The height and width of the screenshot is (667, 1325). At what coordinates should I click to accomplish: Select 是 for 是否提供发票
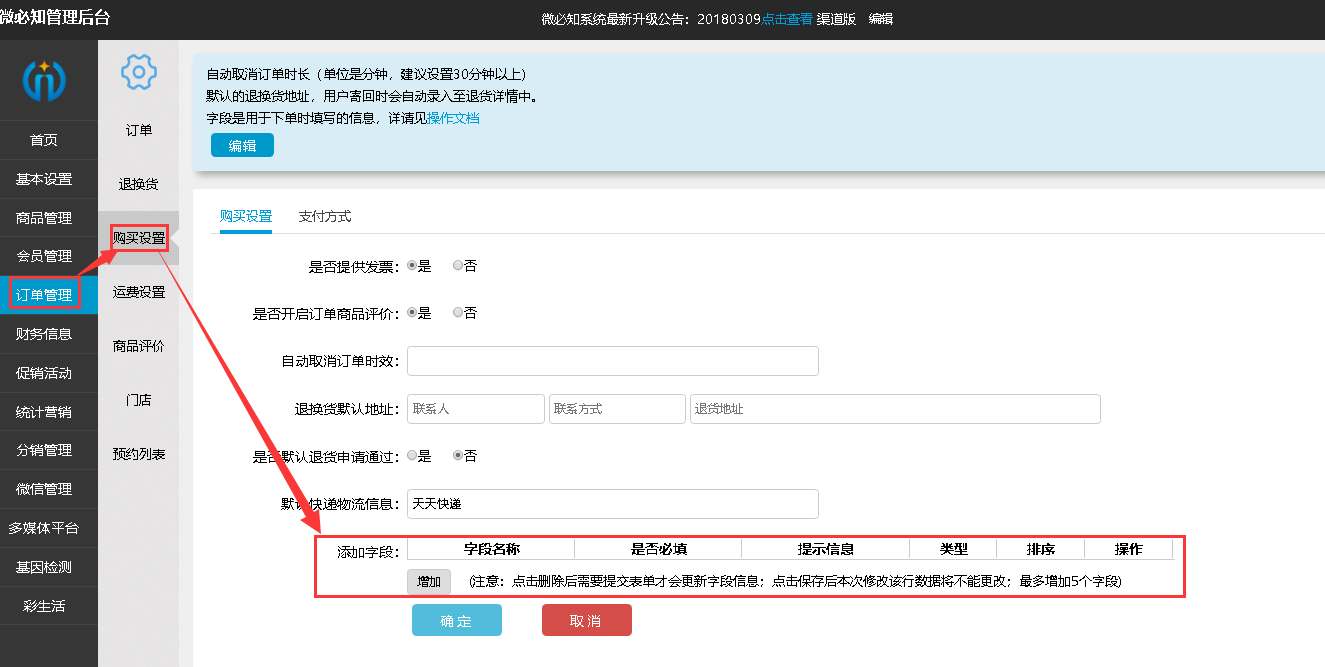point(412,266)
